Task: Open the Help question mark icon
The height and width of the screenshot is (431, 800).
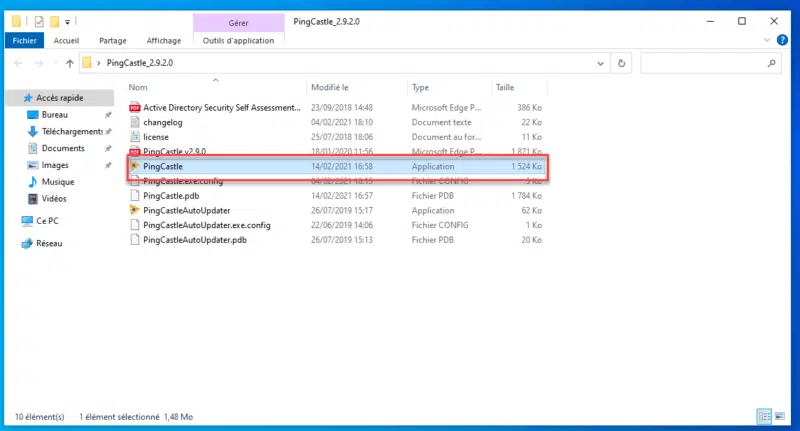Action: 782,40
